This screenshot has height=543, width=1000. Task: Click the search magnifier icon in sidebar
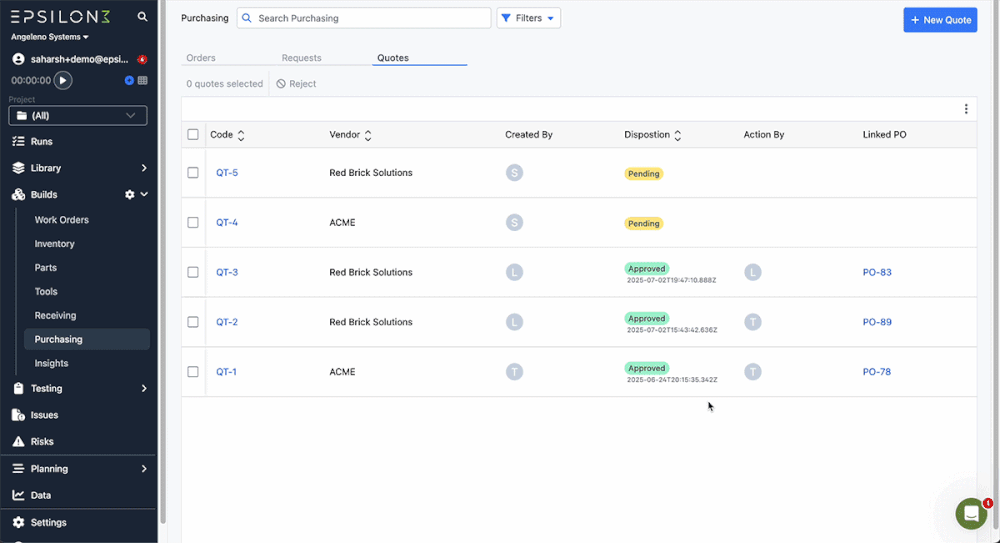(x=142, y=17)
